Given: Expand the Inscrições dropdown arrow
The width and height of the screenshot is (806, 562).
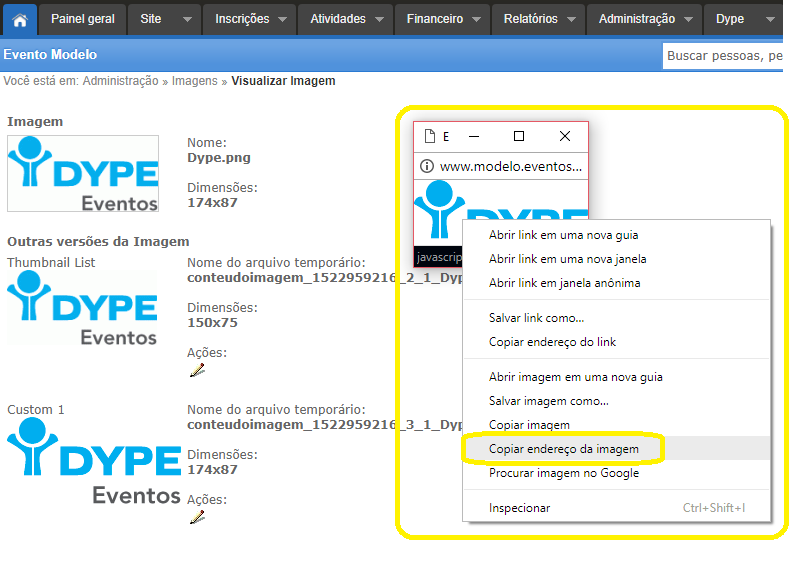Looking at the screenshot, I should [282, 20].
